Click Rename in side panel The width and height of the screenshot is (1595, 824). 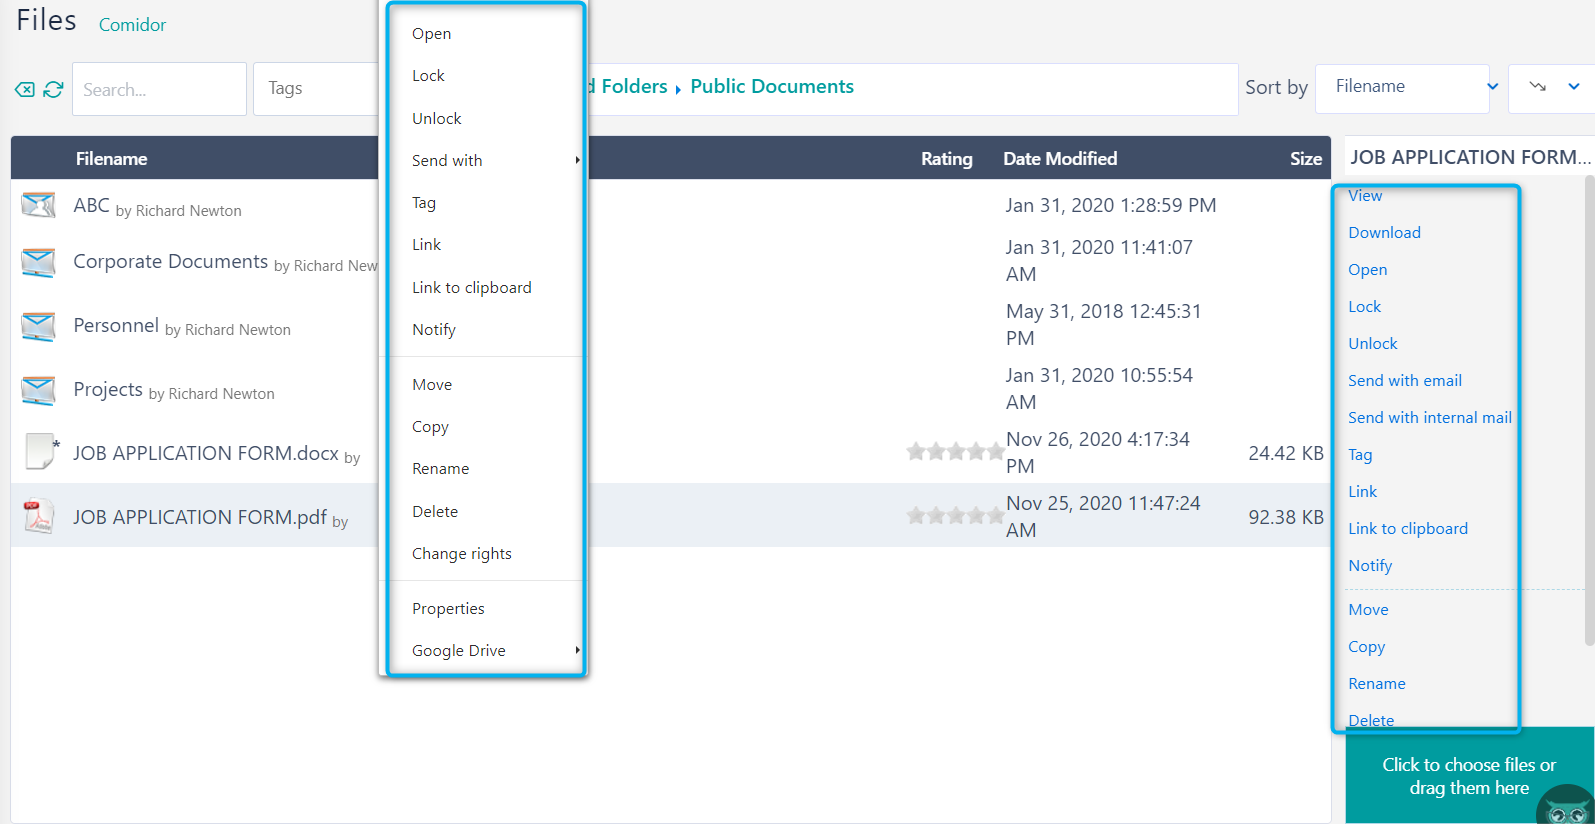coord(1376,683)
